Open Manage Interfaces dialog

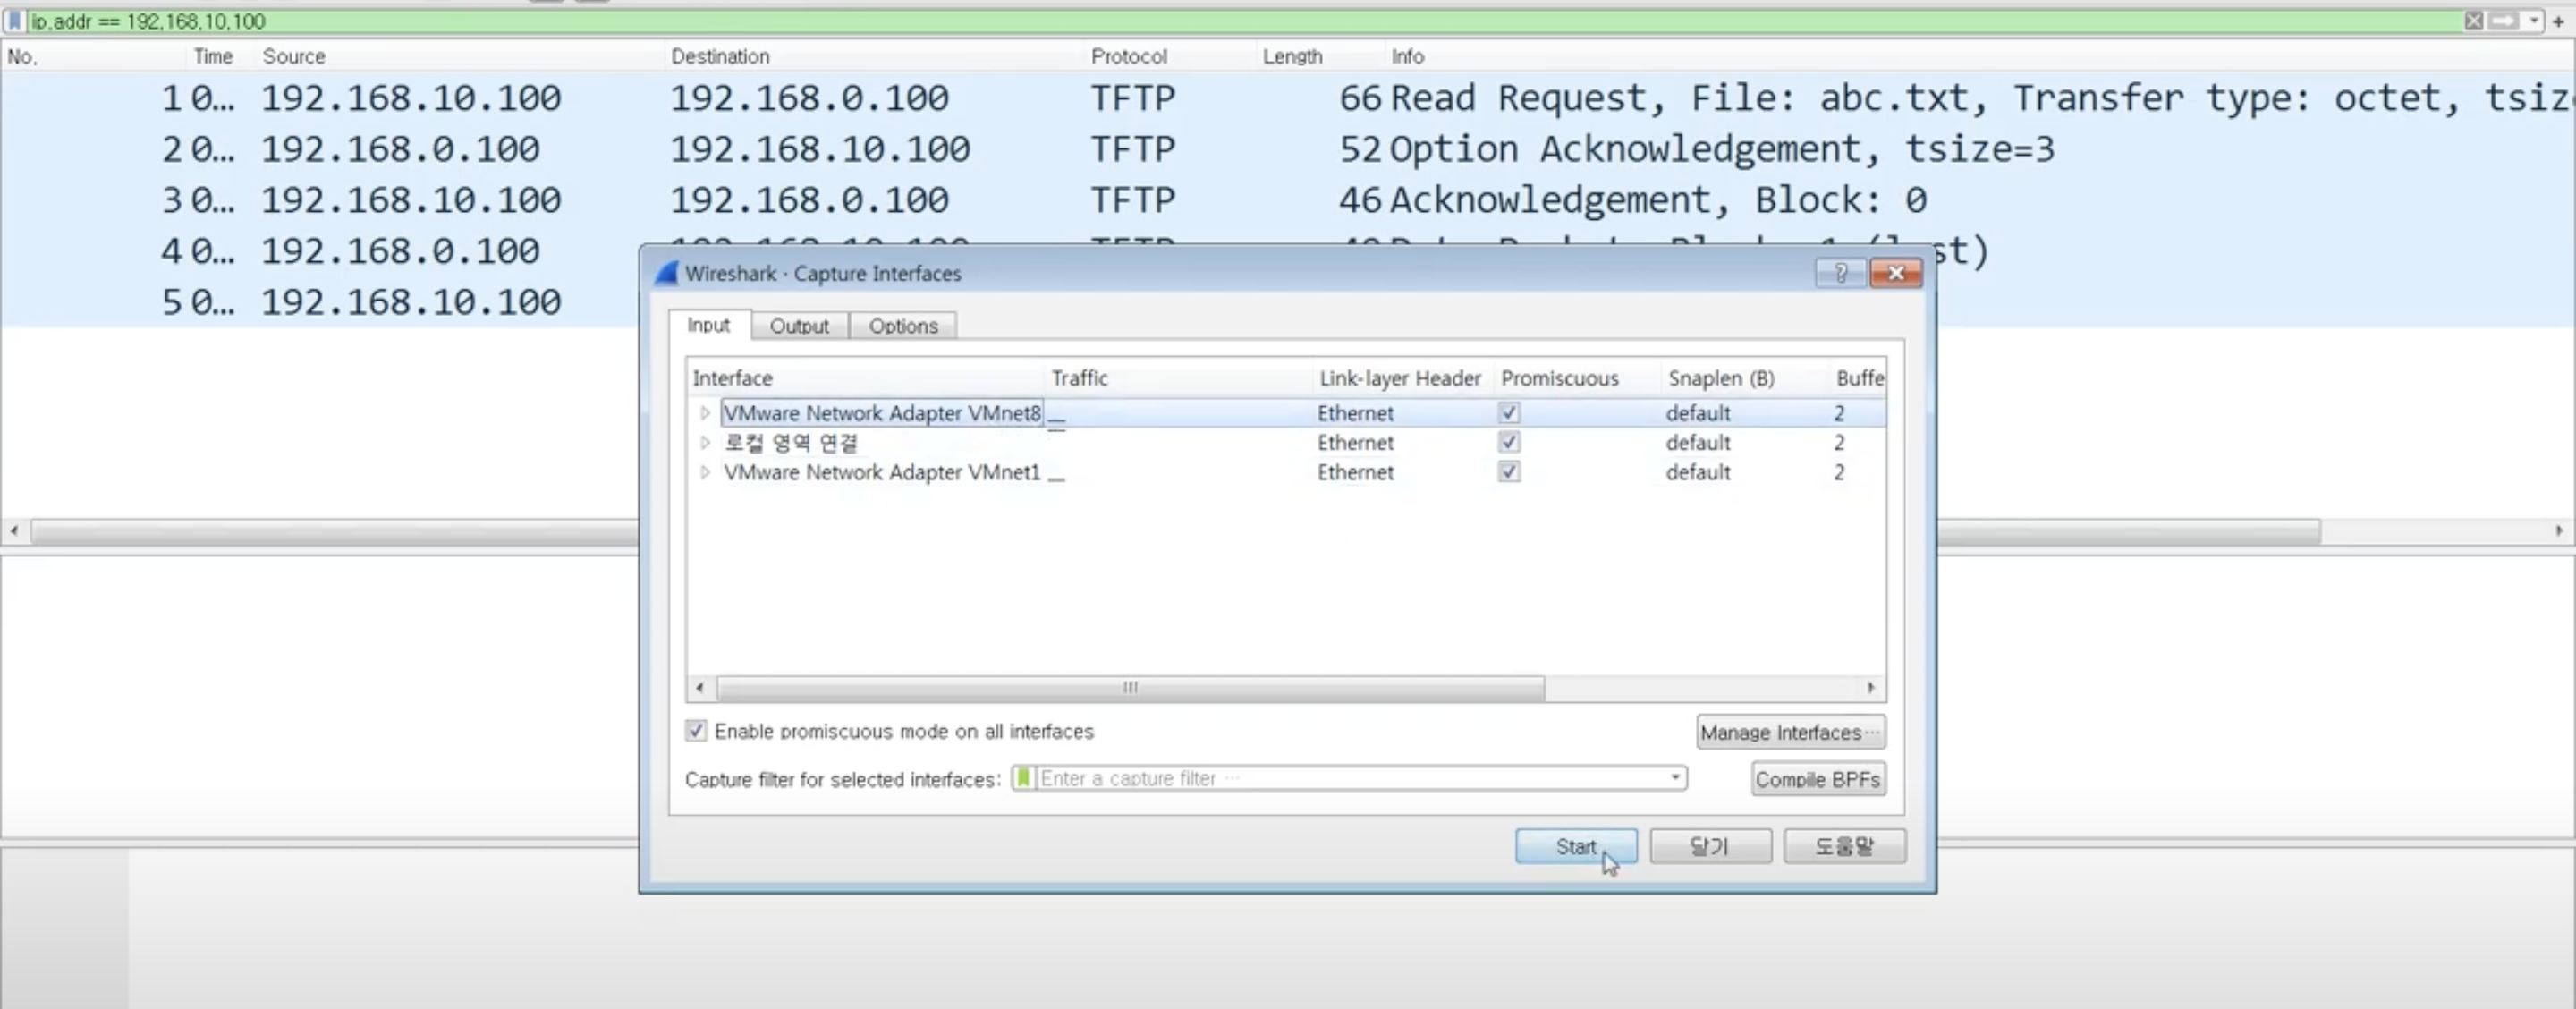(1790, 732)
